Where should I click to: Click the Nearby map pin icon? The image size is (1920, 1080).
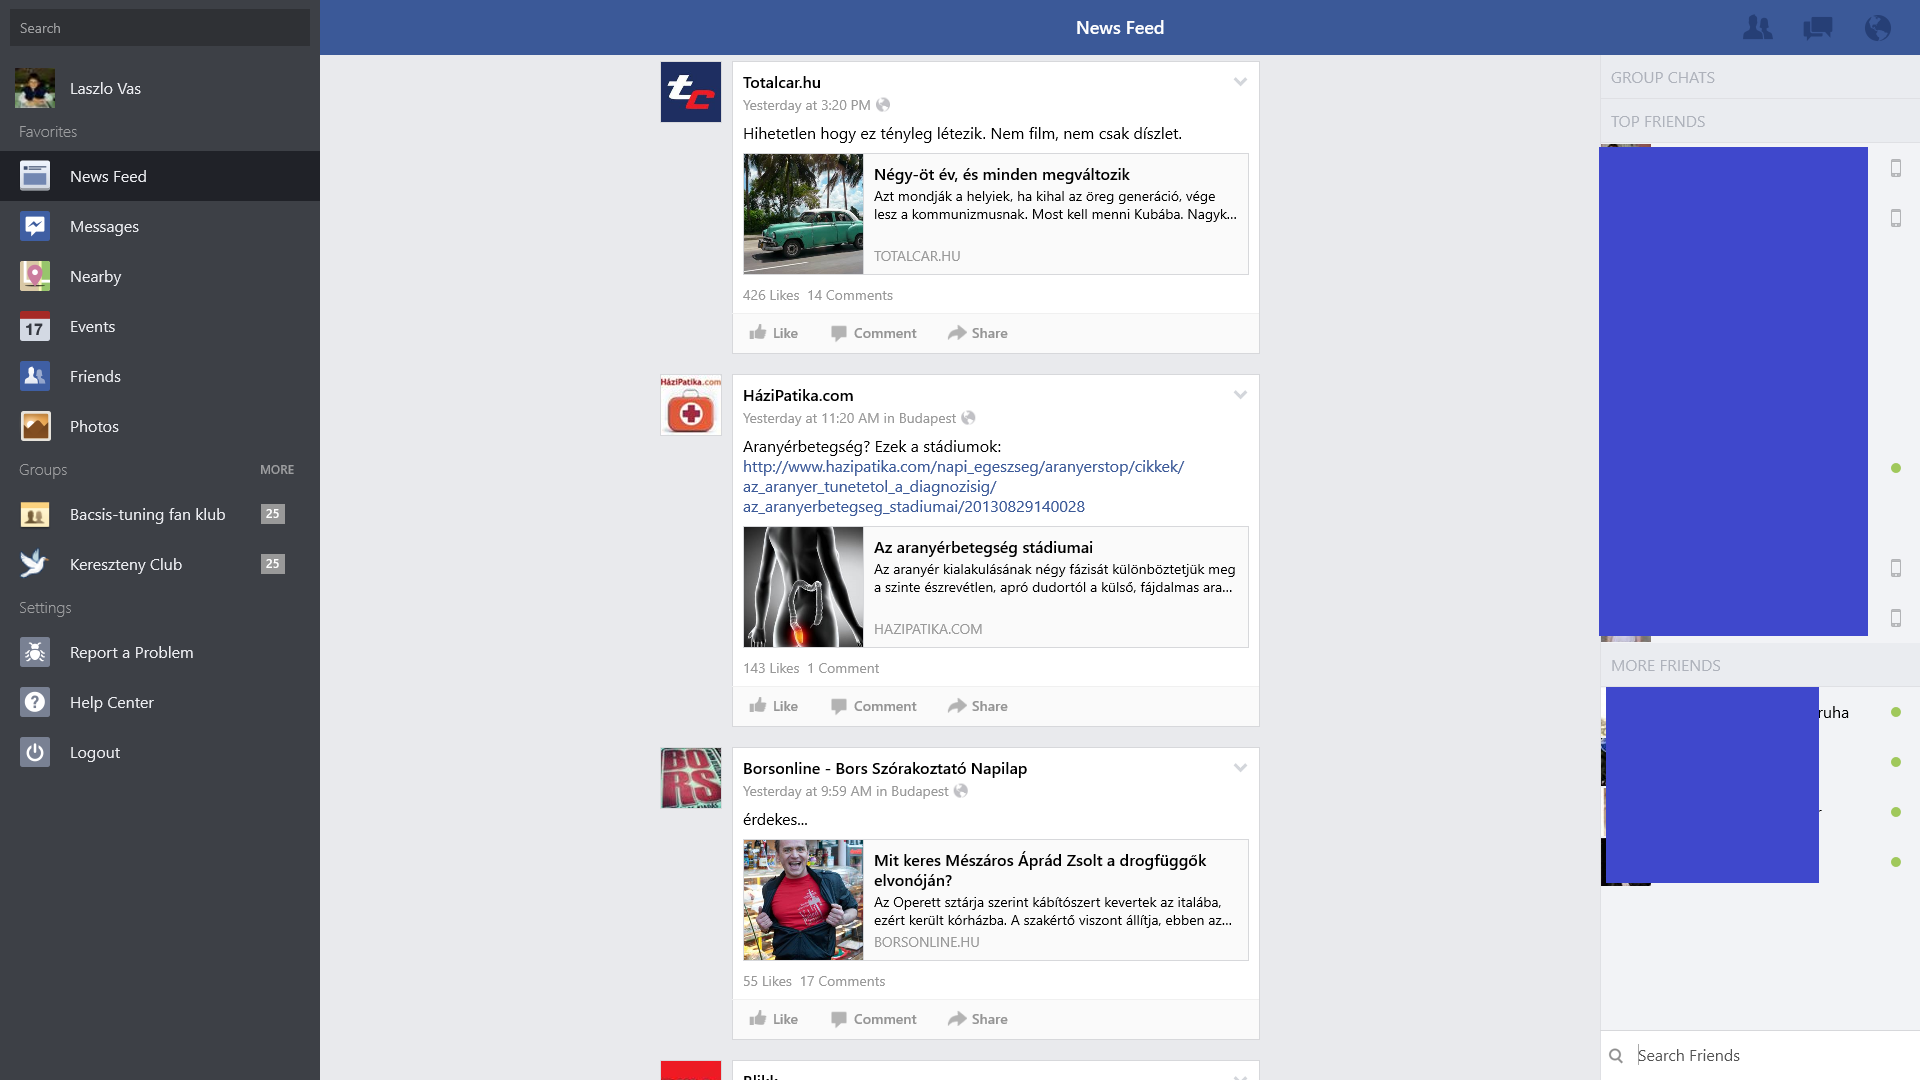35,276
